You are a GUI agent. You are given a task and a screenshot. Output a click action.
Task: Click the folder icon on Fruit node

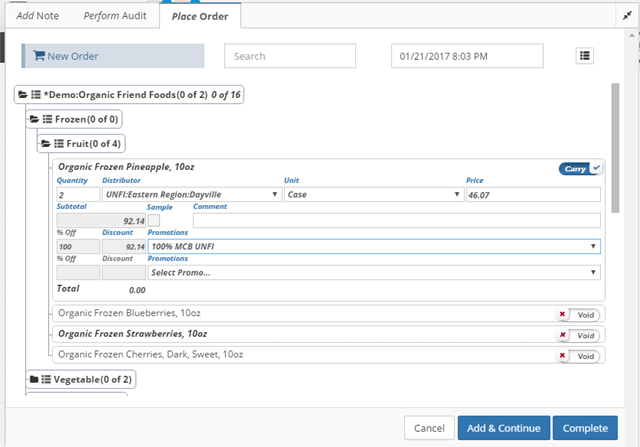tap(46, 144)
